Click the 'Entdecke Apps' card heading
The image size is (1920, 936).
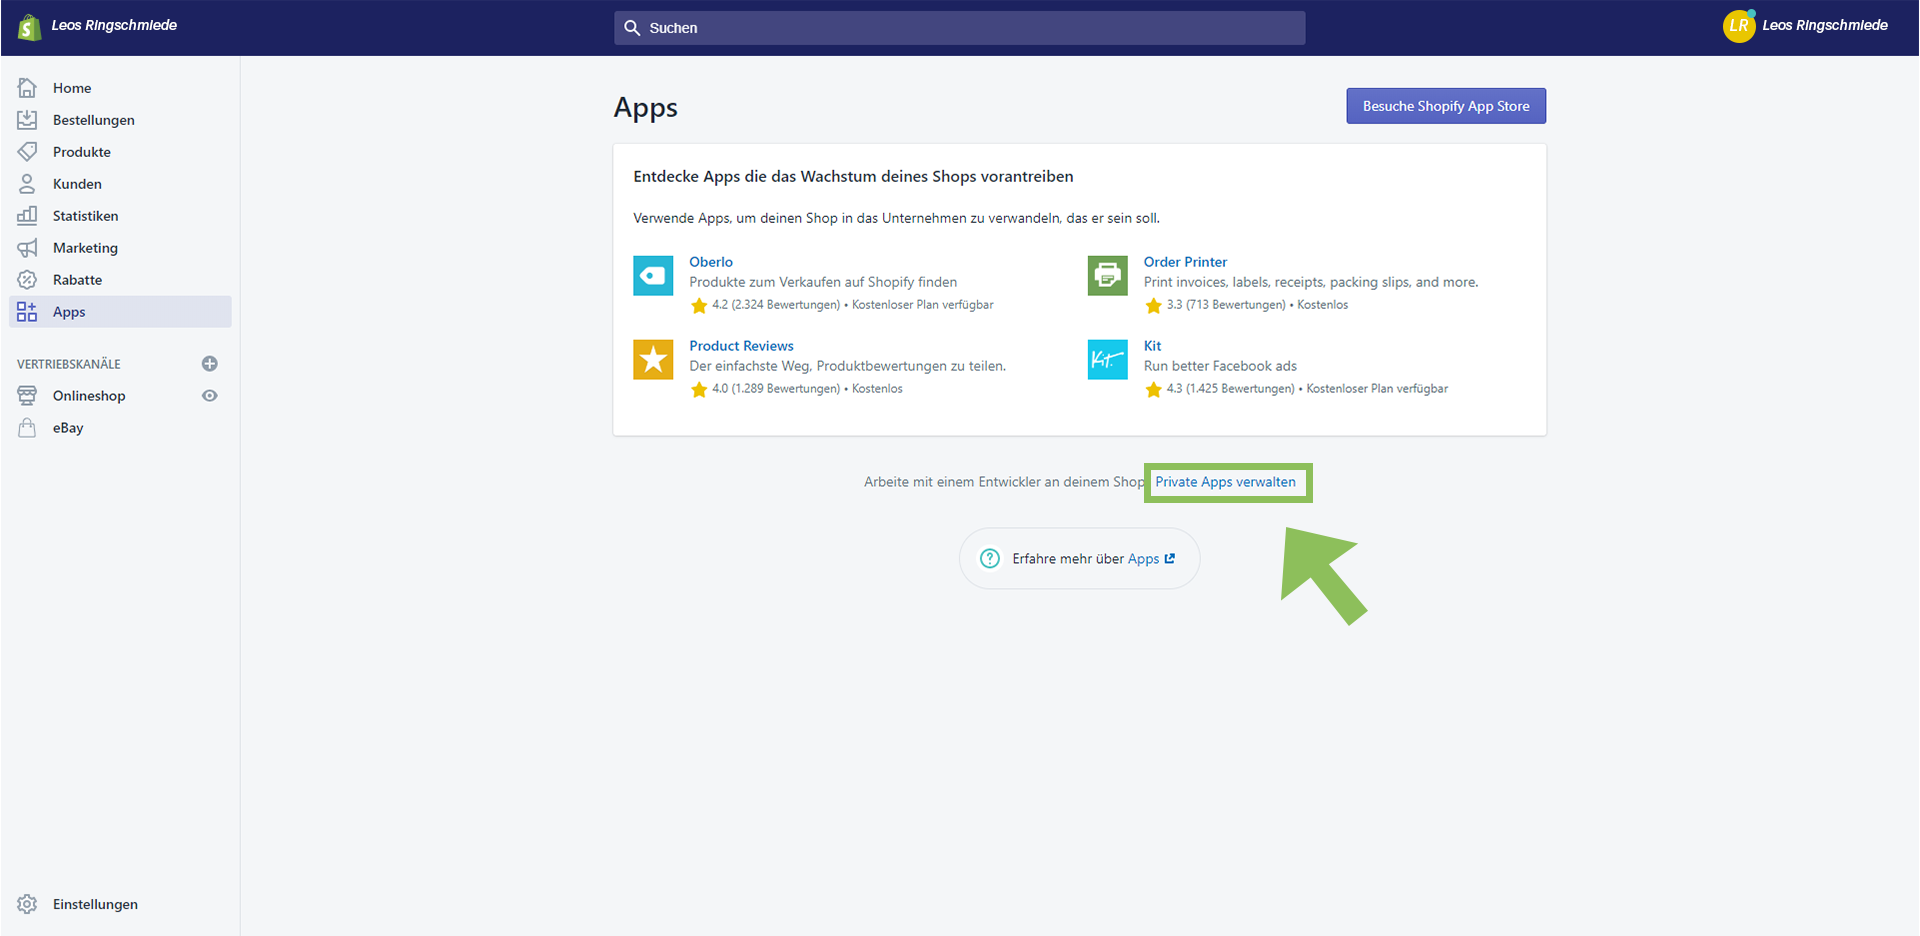[x=853, y=177]
